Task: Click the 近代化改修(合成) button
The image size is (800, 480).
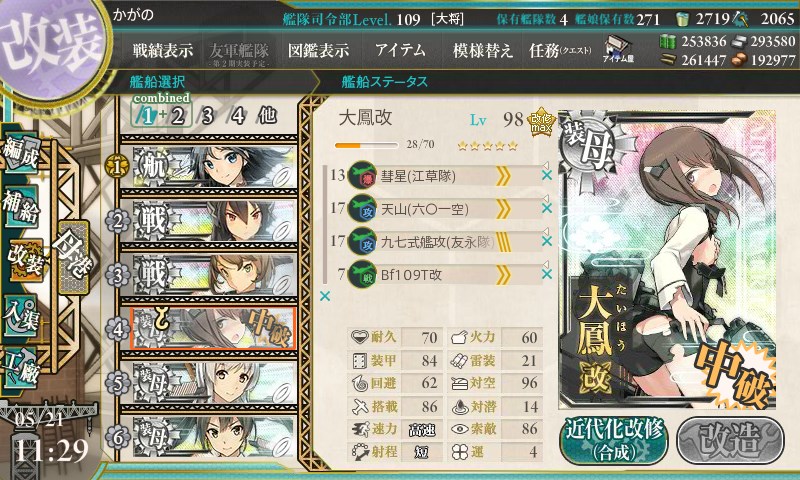Action: (614, 440)
